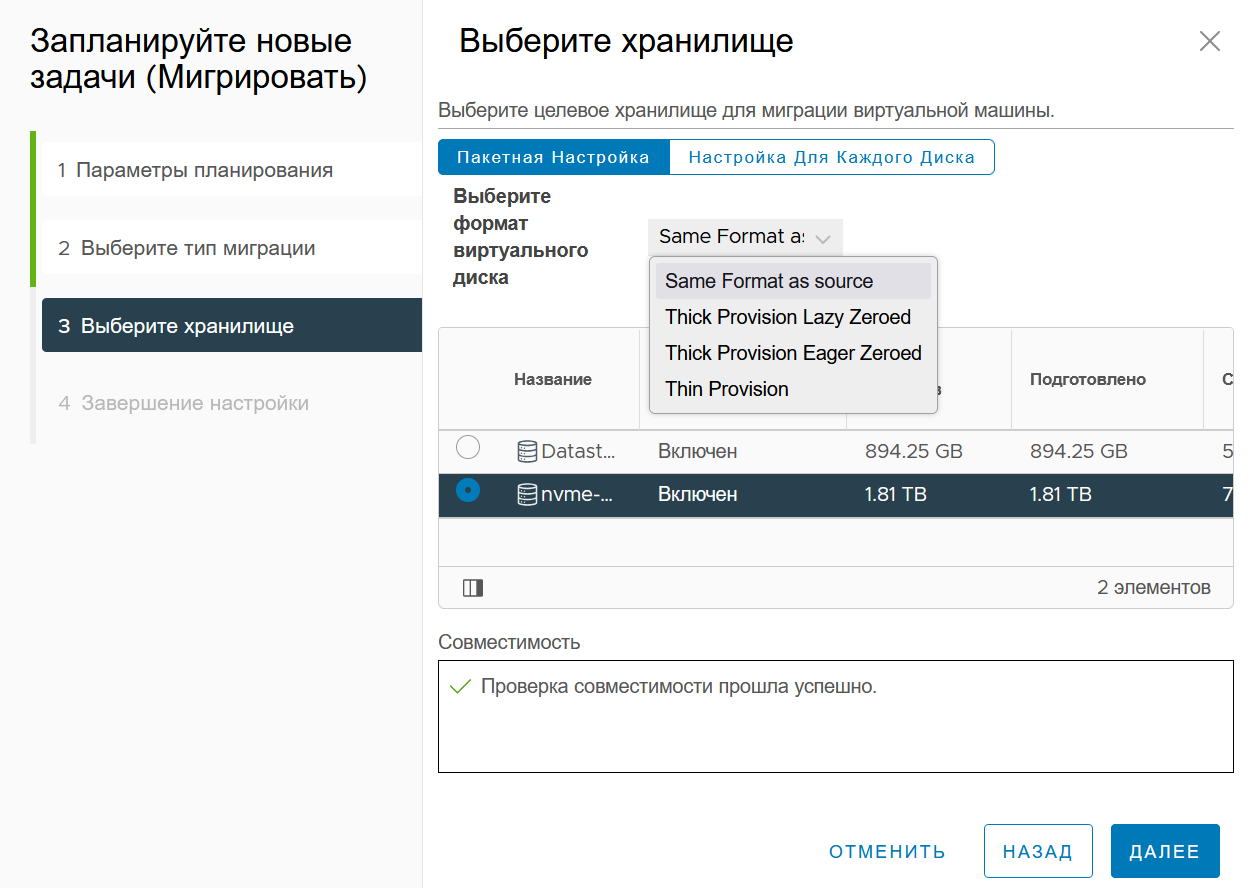1250x888 pixels.
Task: Close the migration wizard dialog
Action: [x=1210, y=41]
